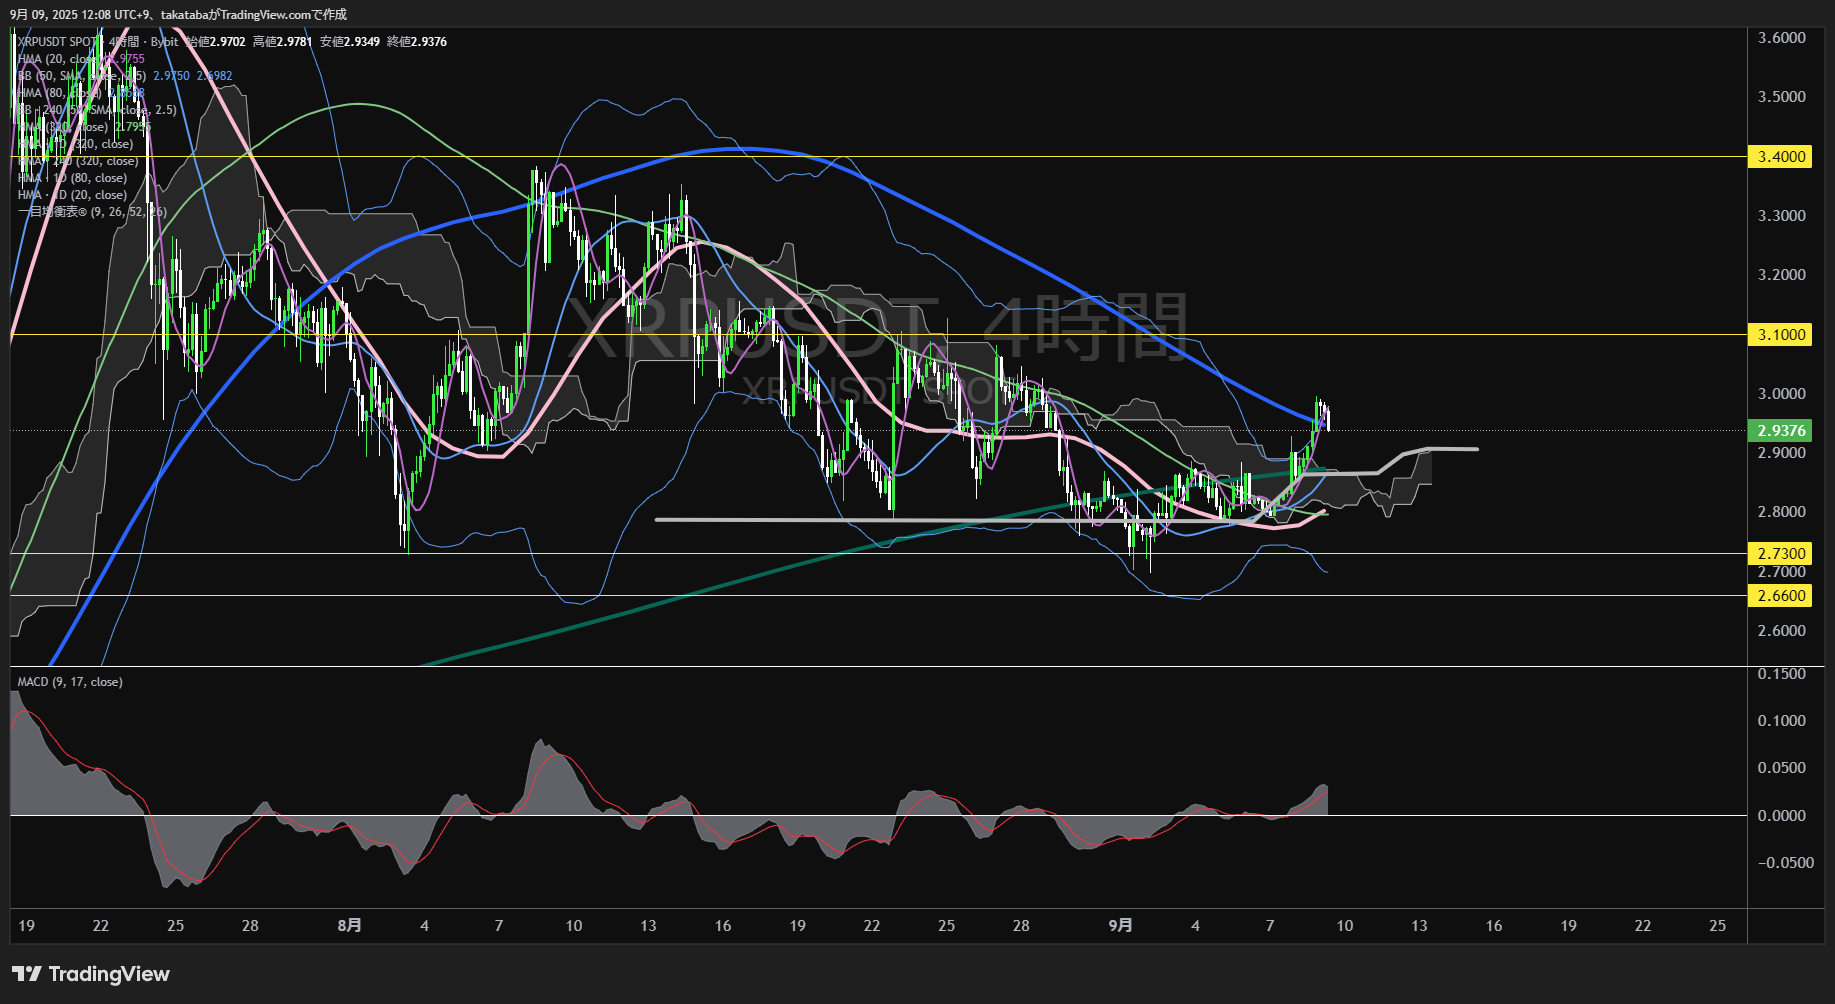Click the 0.1500 MACD axis label
Viewport: 1835px width, 1004px height.
pyautogui.click(x=1782, y=674)
